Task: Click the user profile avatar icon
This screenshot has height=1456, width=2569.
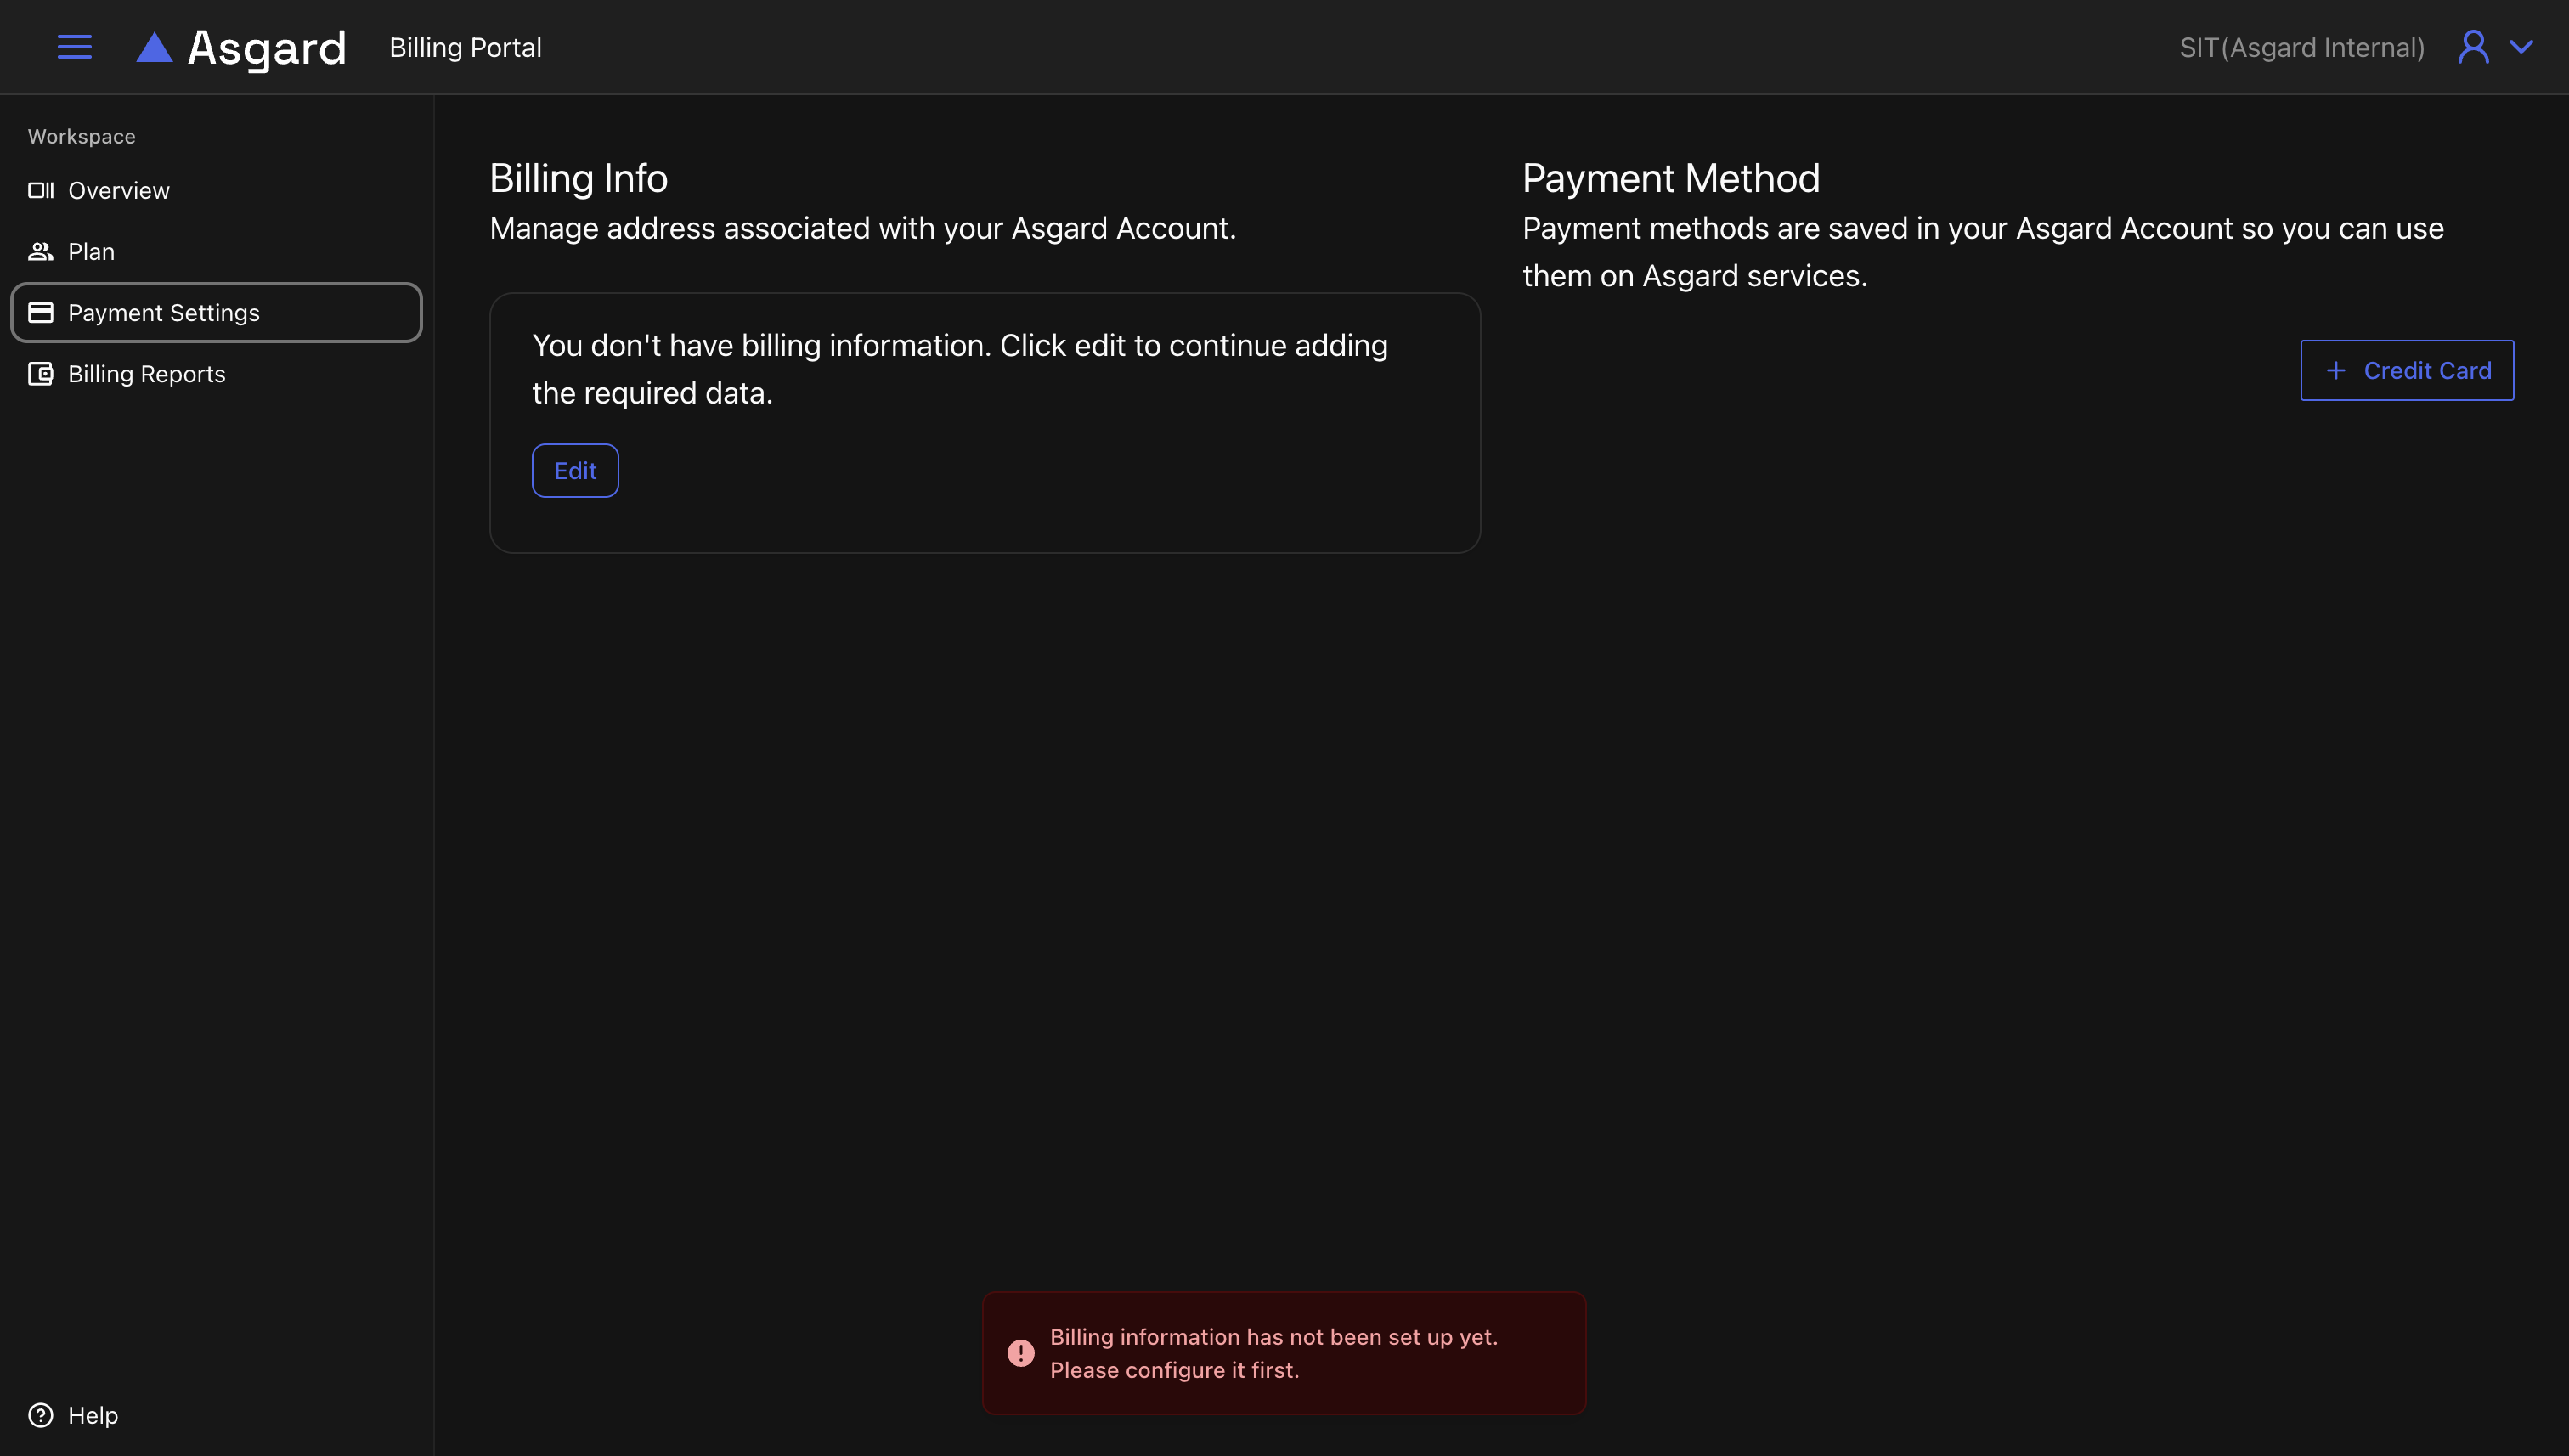Action: [2473, 47]
